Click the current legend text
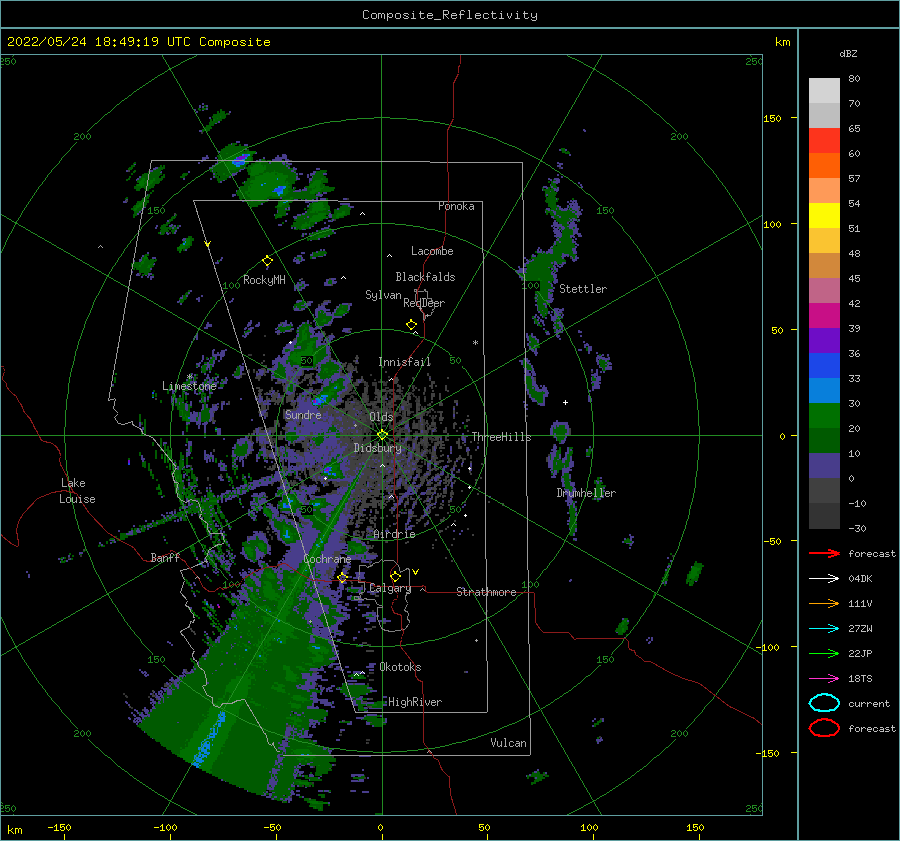Screen dimensions: 900x841 [x=869, y=703]
